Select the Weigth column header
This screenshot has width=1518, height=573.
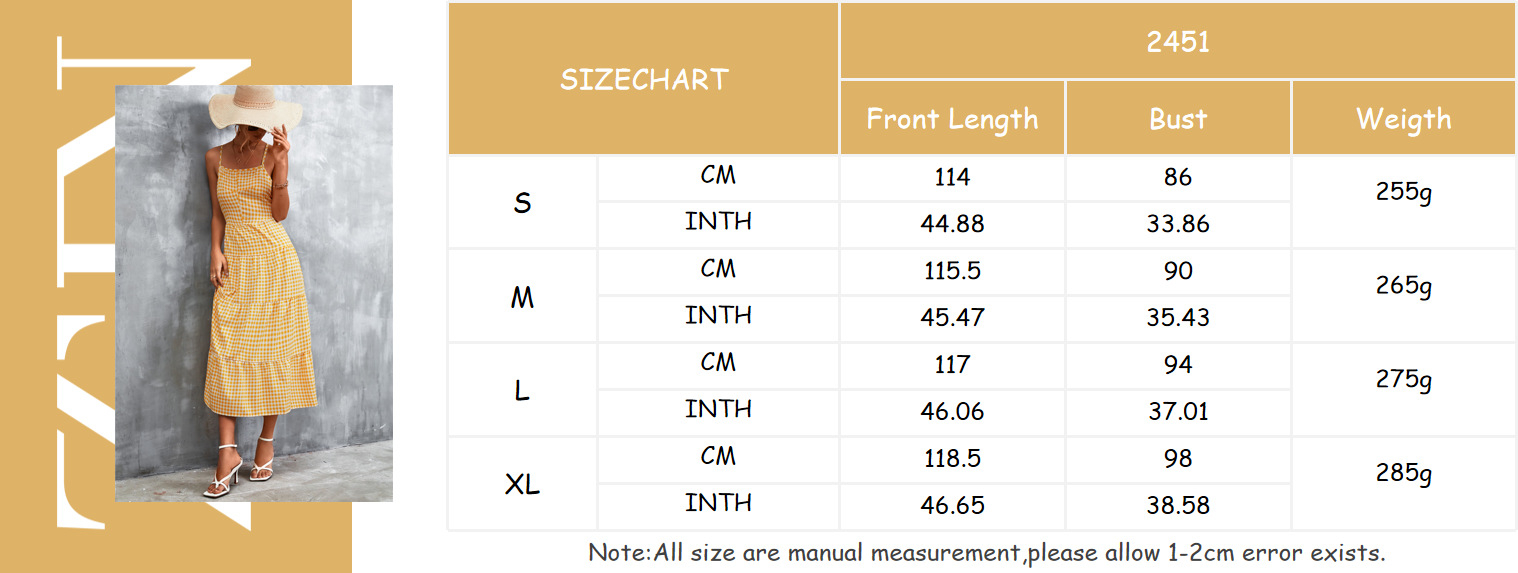tap(1404, 118)
